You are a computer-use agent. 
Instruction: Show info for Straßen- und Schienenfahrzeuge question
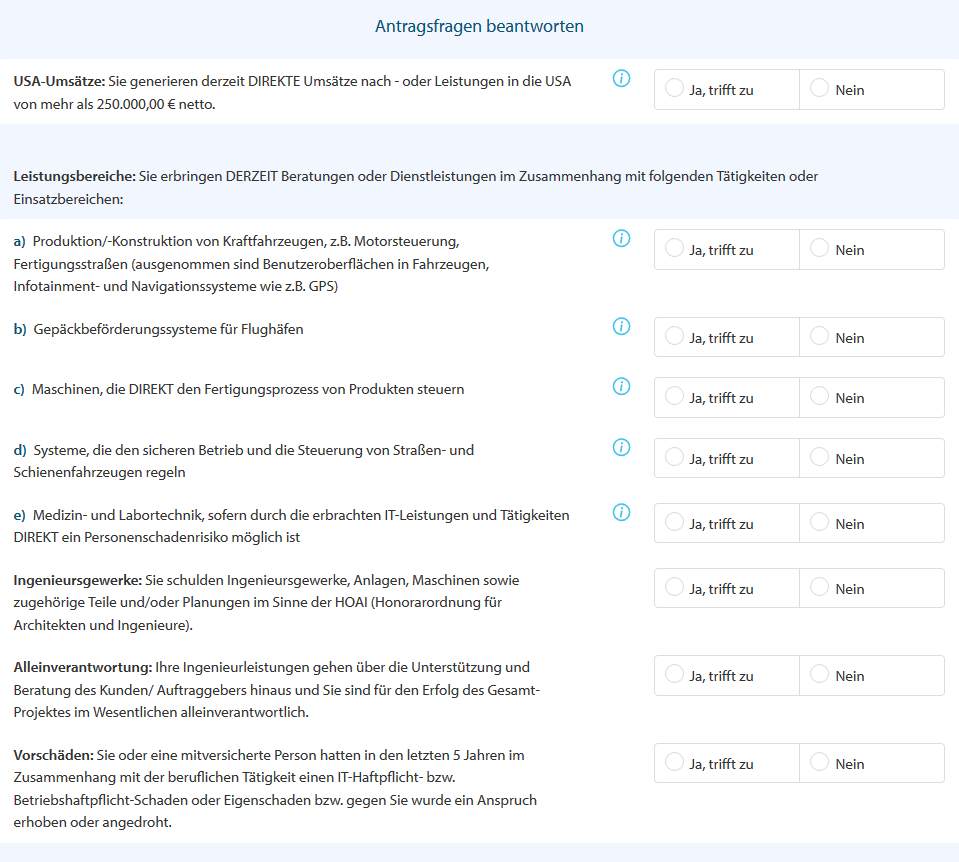[x=621, y=447]
